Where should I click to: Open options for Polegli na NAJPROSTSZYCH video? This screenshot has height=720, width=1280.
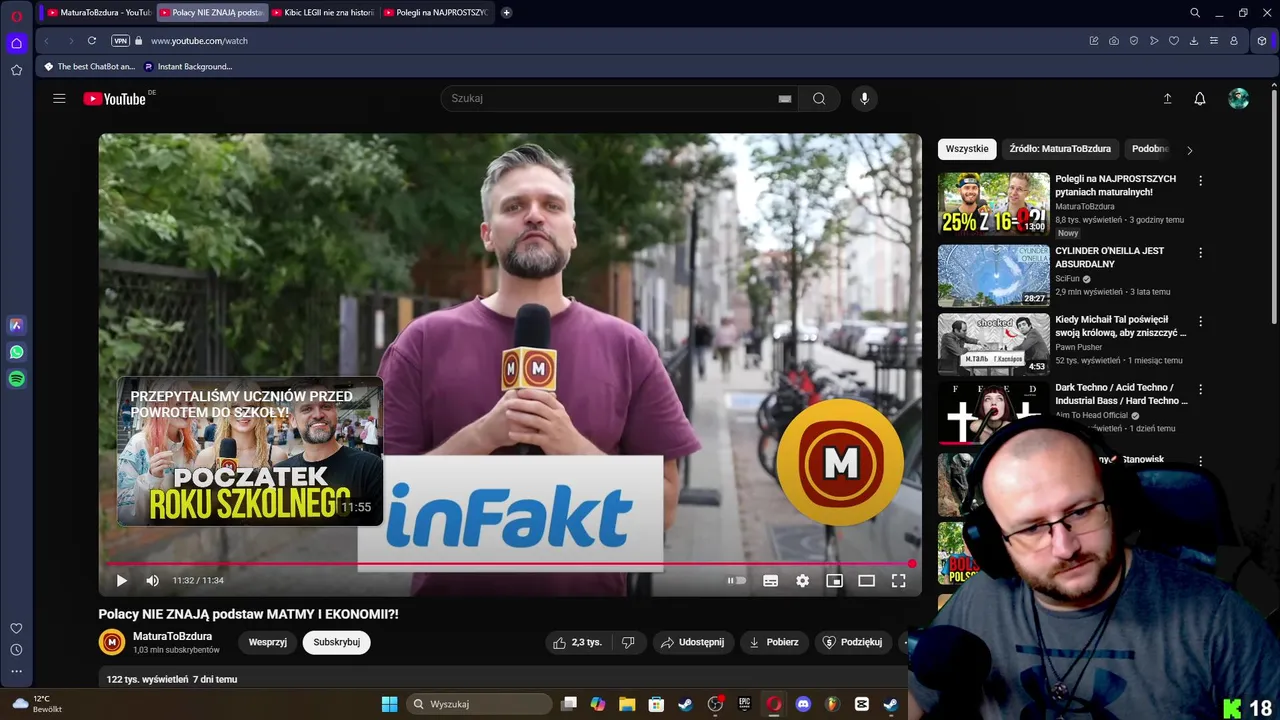point(1201,181)
